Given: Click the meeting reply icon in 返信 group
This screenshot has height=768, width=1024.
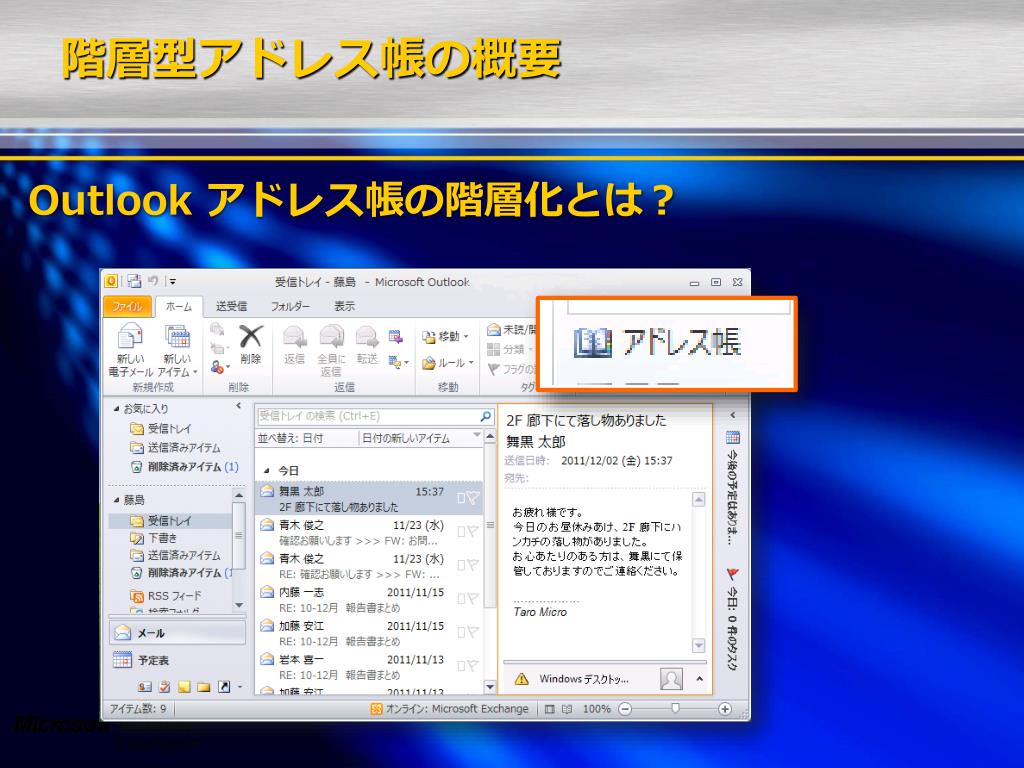Looking at the screenshot, I should pos(396,337).
